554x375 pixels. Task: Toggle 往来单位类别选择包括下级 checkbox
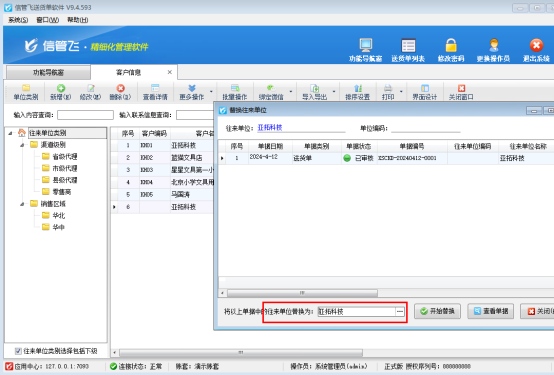[x=18, y=351]
